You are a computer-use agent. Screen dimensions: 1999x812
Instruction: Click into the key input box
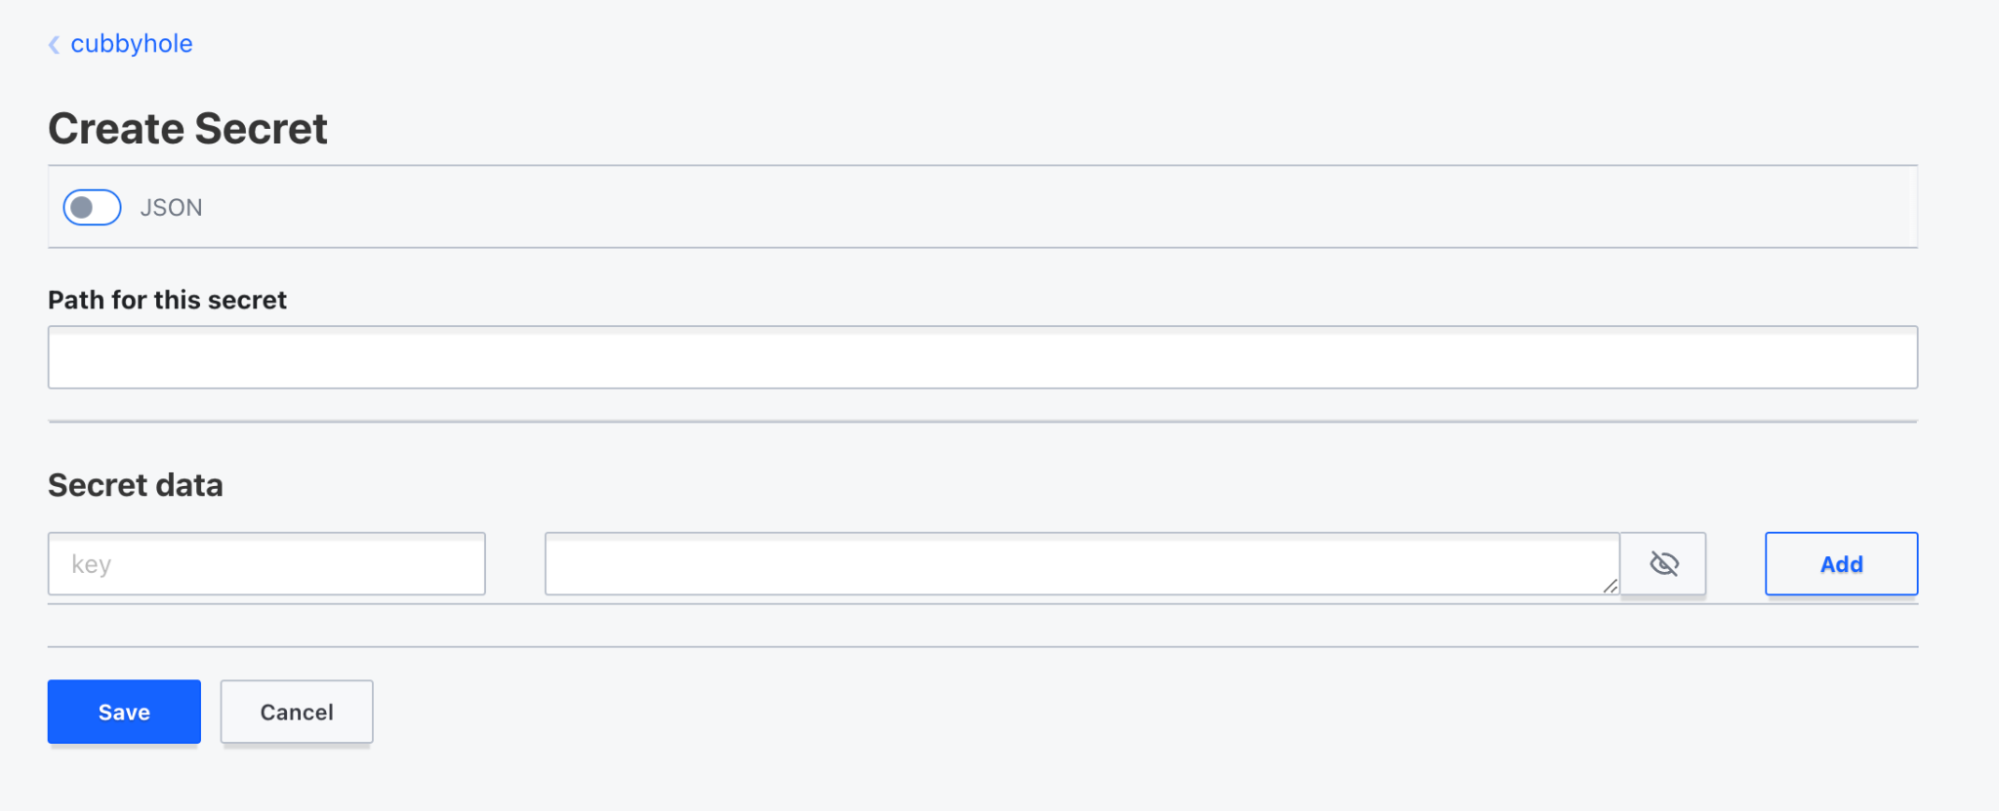266,564
